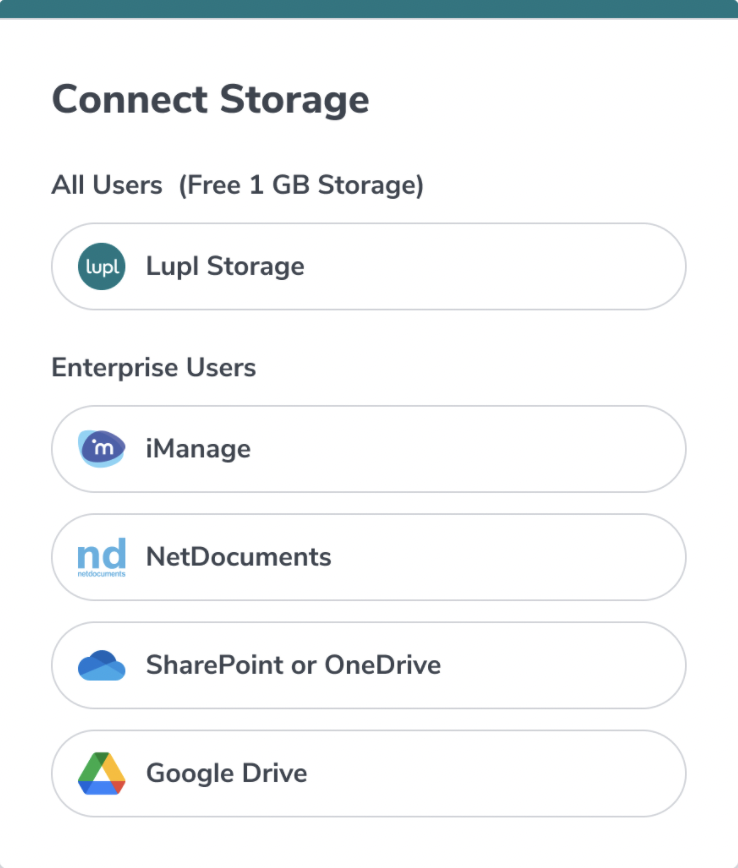This screenshot has width=738, height=868.
Task: Select the purple iManage circle badge
Action: pyautogui.click(x=100, y=449)
